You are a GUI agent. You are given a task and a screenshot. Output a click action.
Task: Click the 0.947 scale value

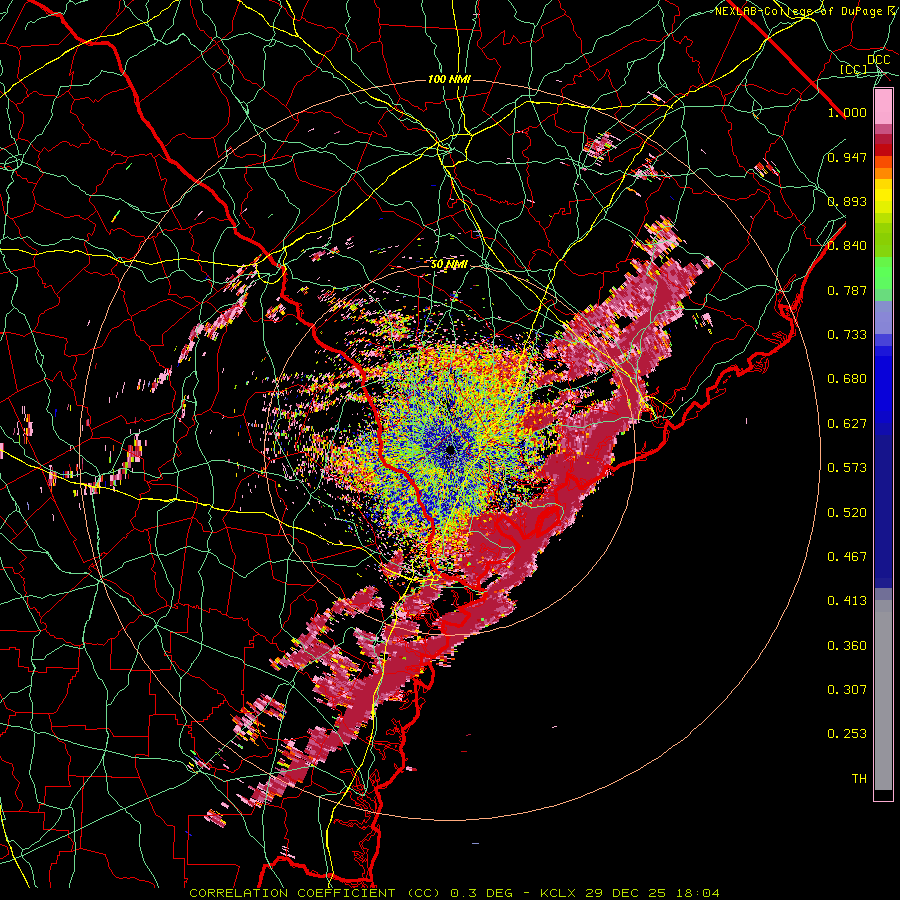pos(847,157)
